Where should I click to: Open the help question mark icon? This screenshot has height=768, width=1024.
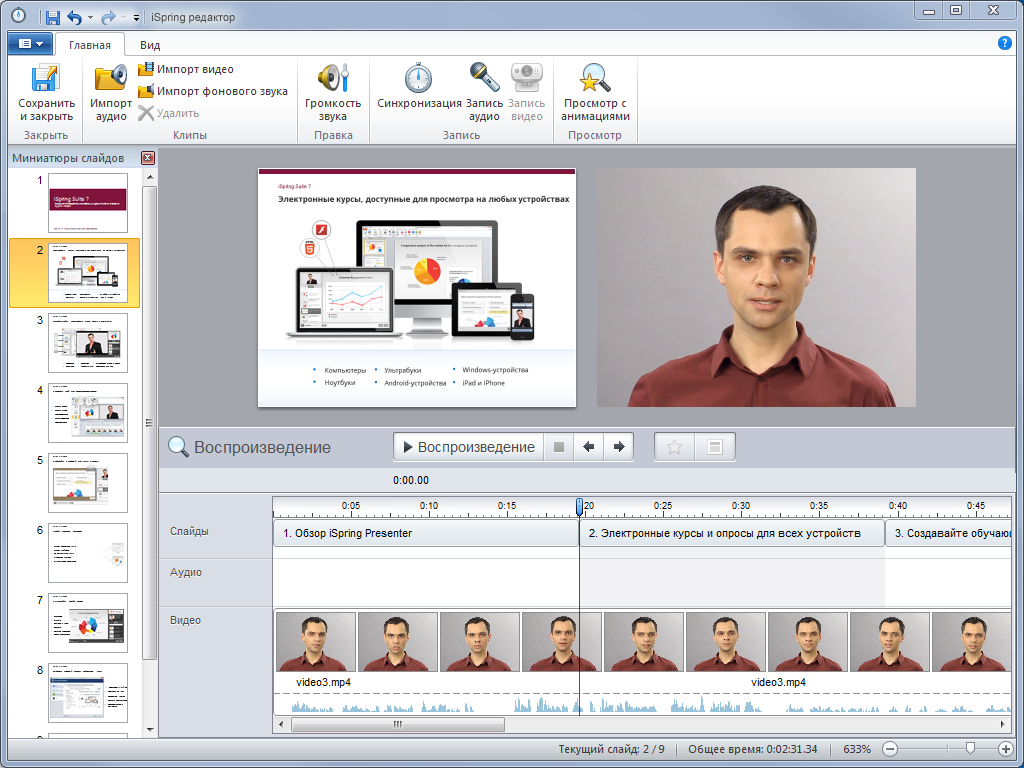click(1005, 43)
